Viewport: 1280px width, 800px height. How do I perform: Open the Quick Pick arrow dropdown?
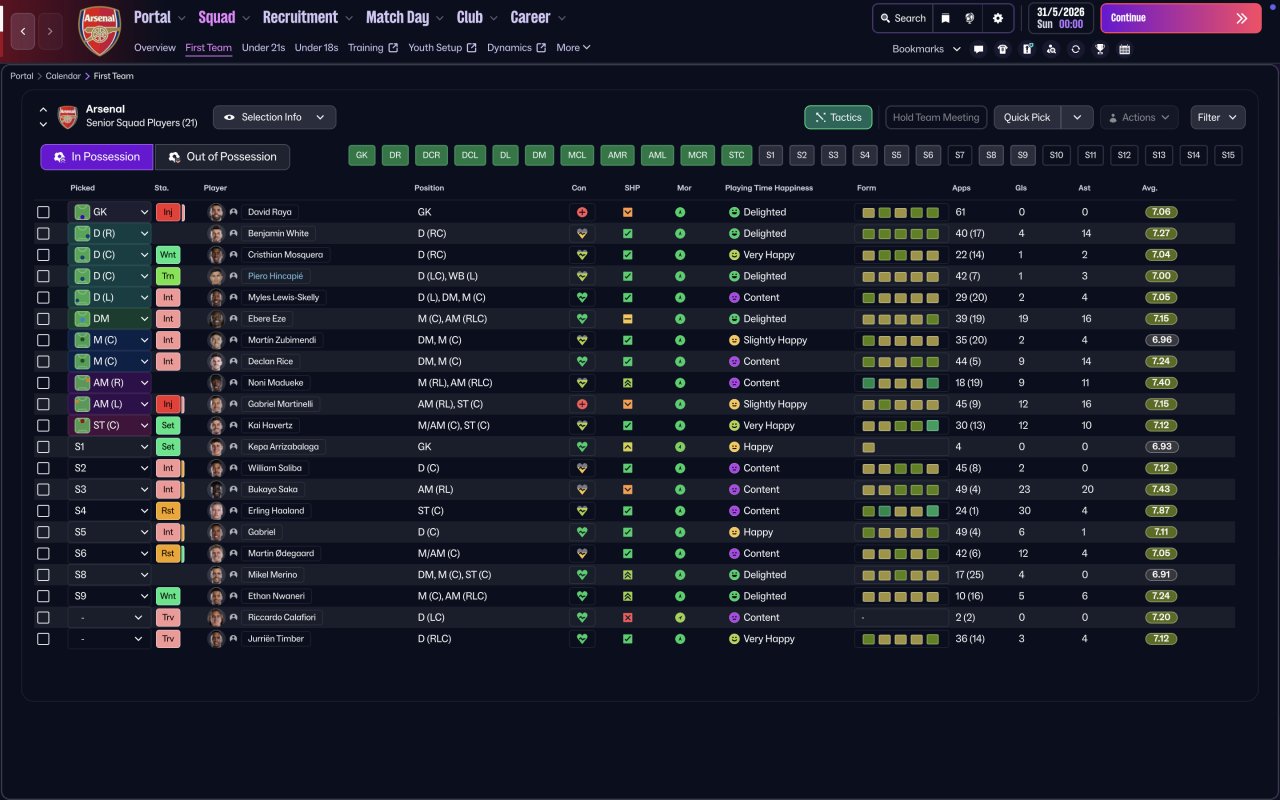[1077, 117]
